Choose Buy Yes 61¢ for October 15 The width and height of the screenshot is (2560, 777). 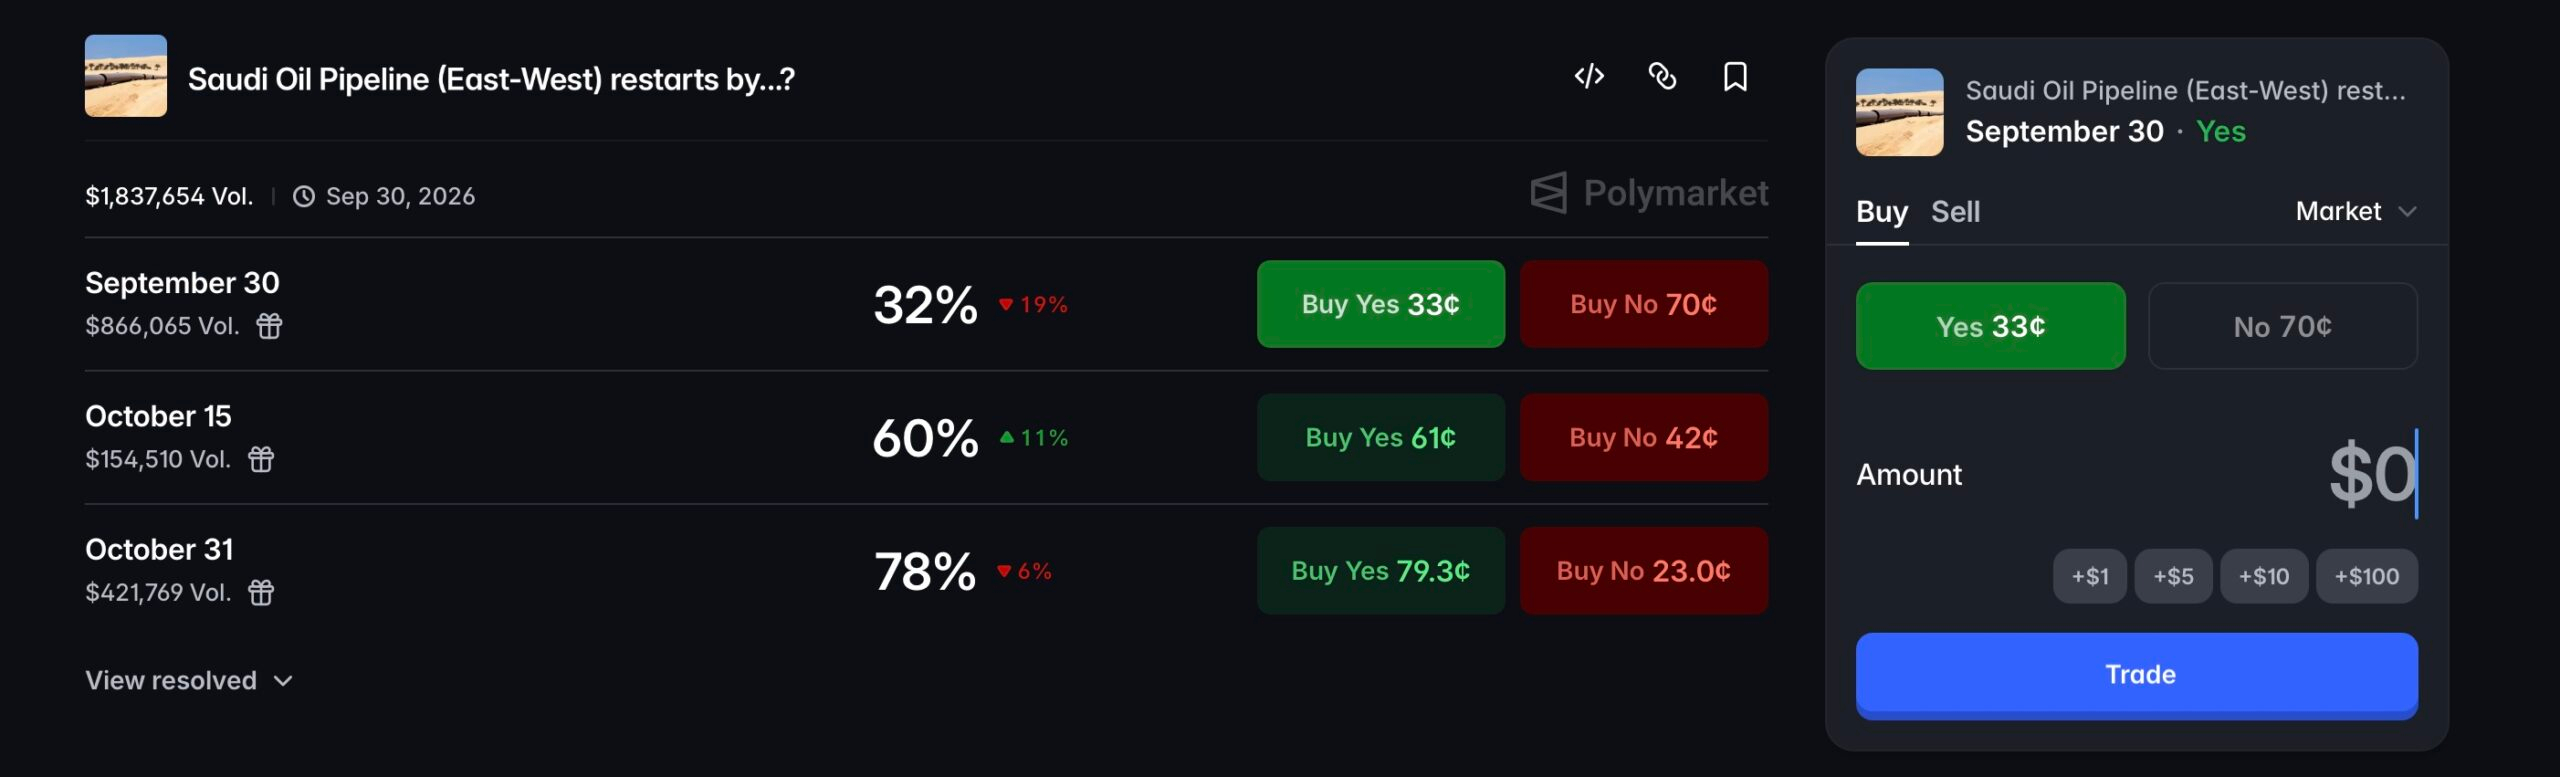click(x=1380, y=437)
